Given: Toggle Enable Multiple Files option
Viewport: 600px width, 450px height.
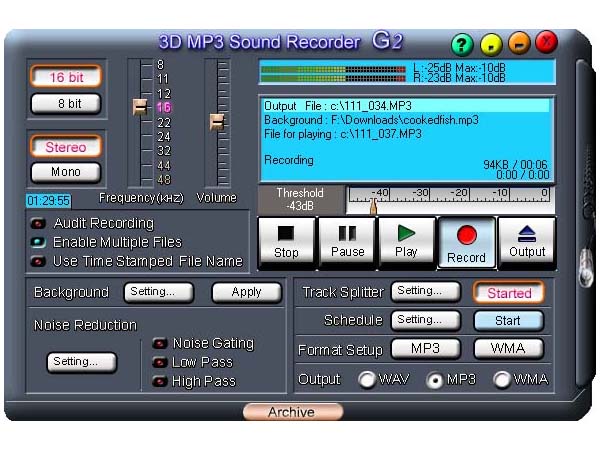Looking at the screenshot, I should click(38, 242).
